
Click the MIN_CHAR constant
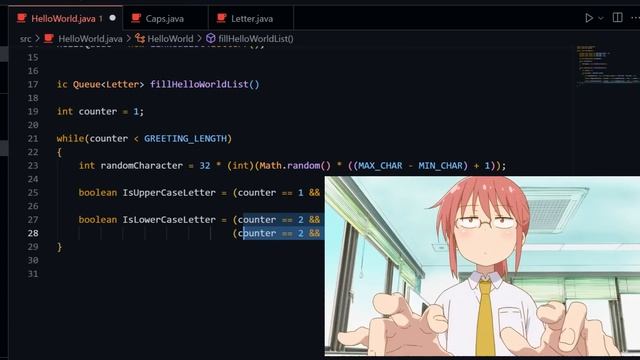pyautogui.click(x=440, y=166)
